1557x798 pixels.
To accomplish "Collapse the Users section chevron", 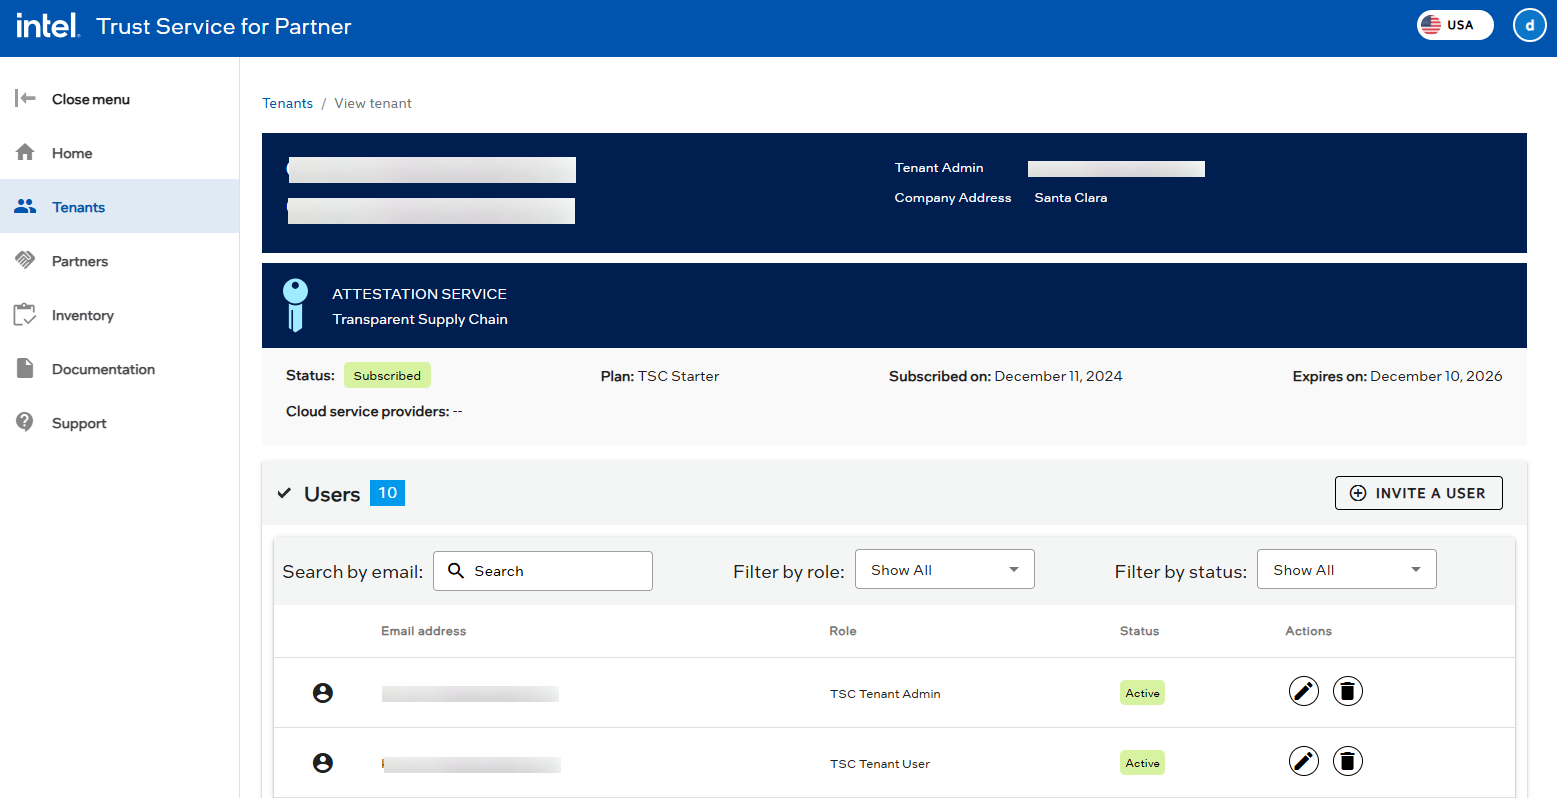I will tap(284, 493).
